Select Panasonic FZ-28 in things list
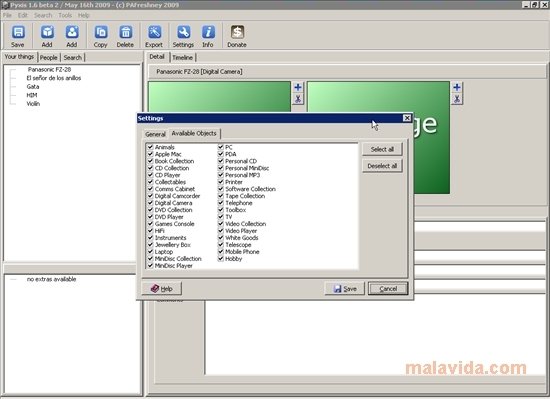 click(x=49, y=69)
